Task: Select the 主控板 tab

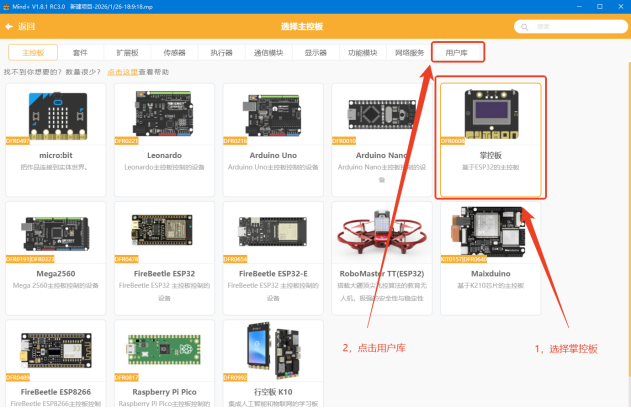Action: click(33, 53)
